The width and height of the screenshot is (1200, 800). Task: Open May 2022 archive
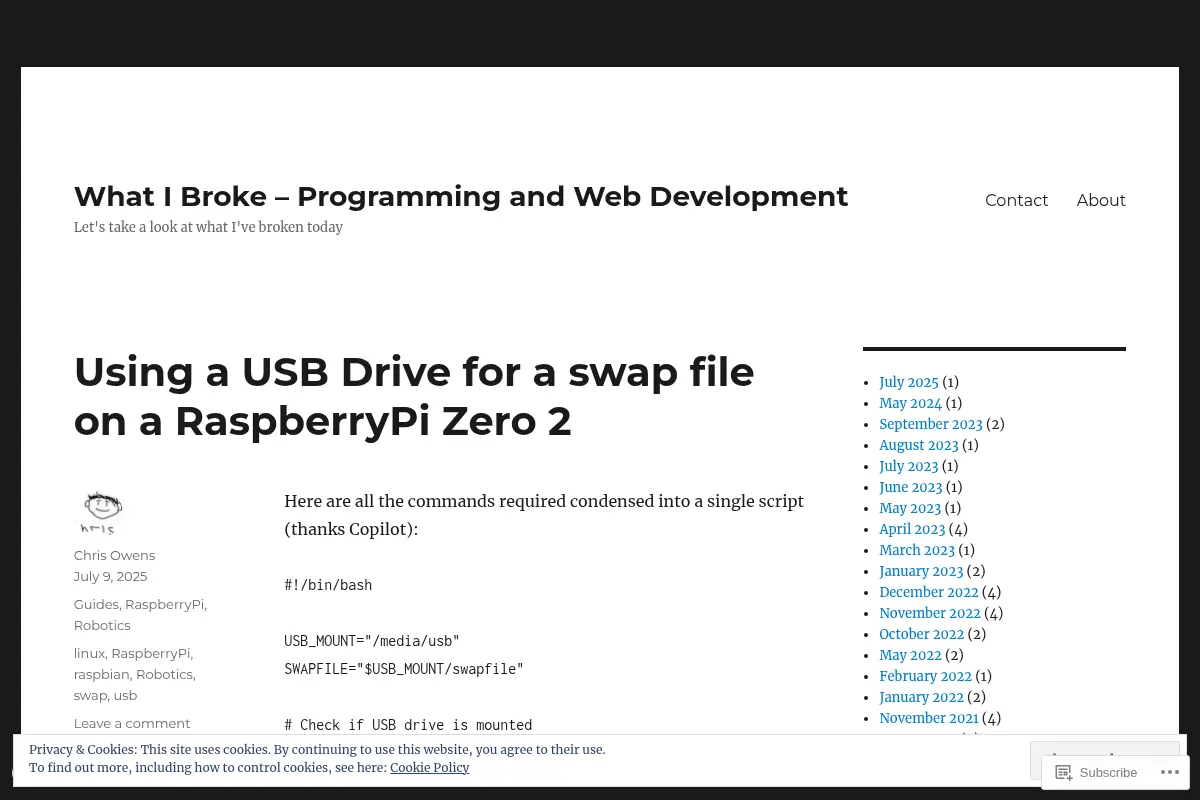tap(910, 655)
